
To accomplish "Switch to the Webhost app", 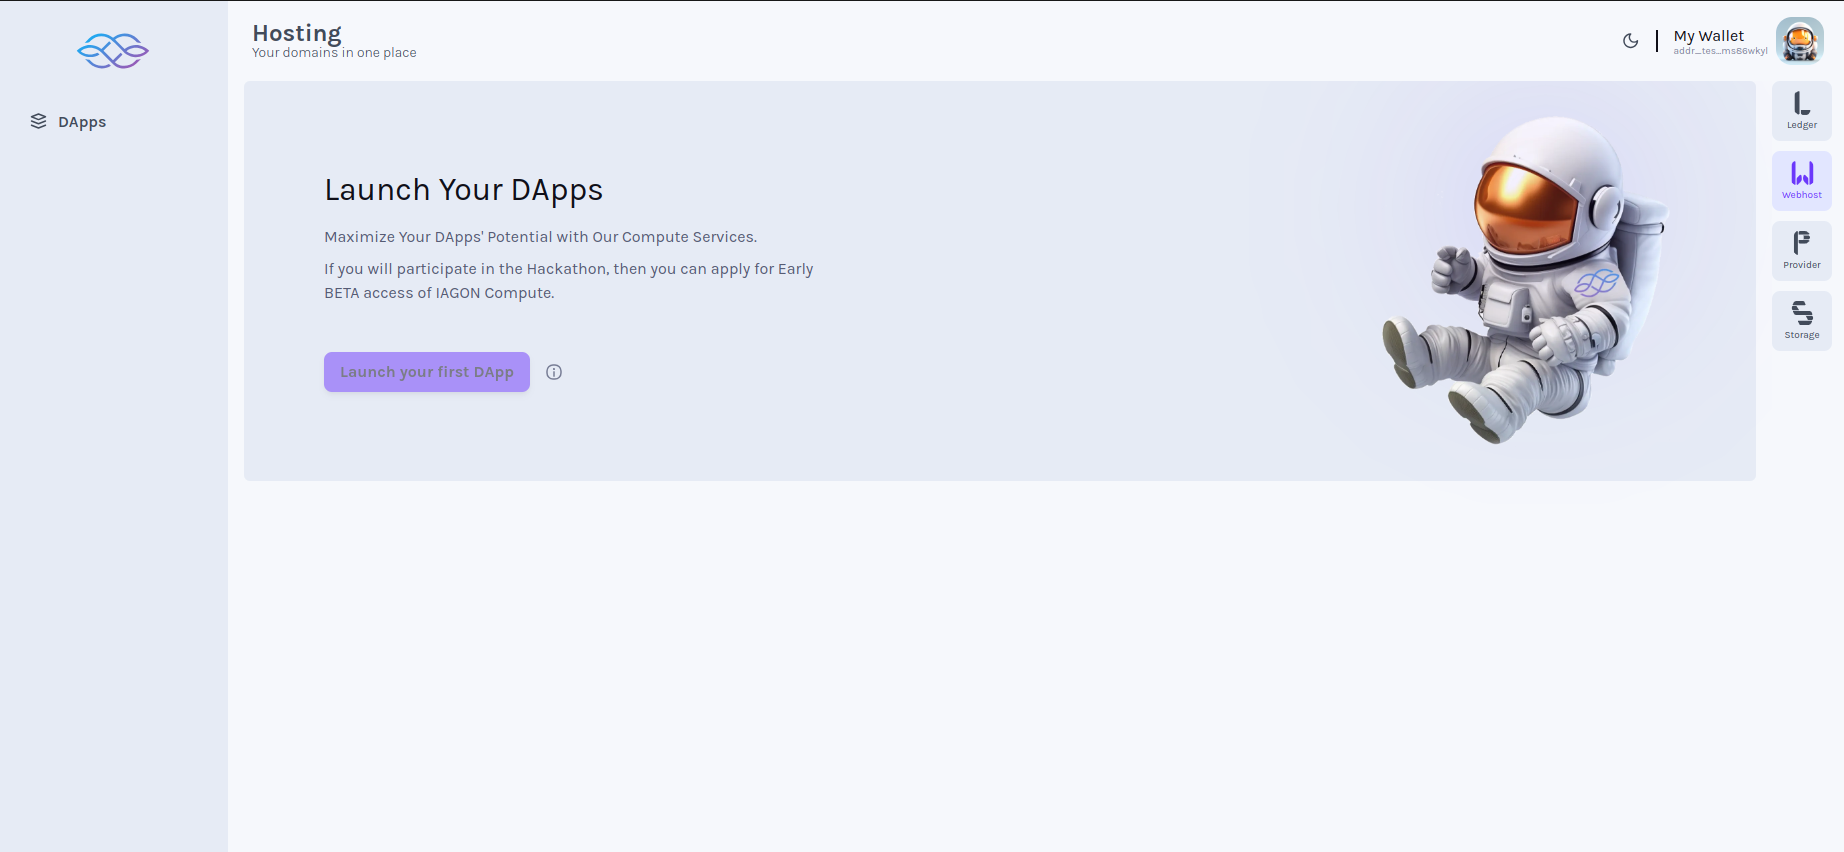I will [x=1802, y=181].
